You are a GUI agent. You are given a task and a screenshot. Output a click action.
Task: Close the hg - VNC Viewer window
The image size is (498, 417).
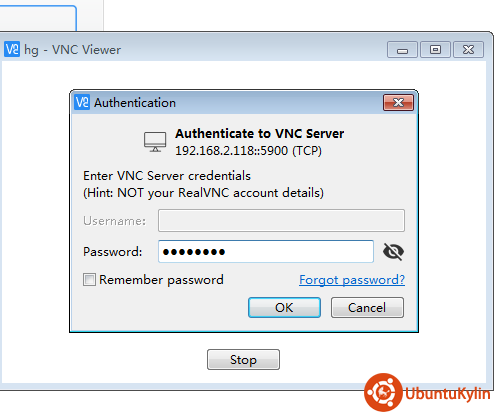point(468,50)
